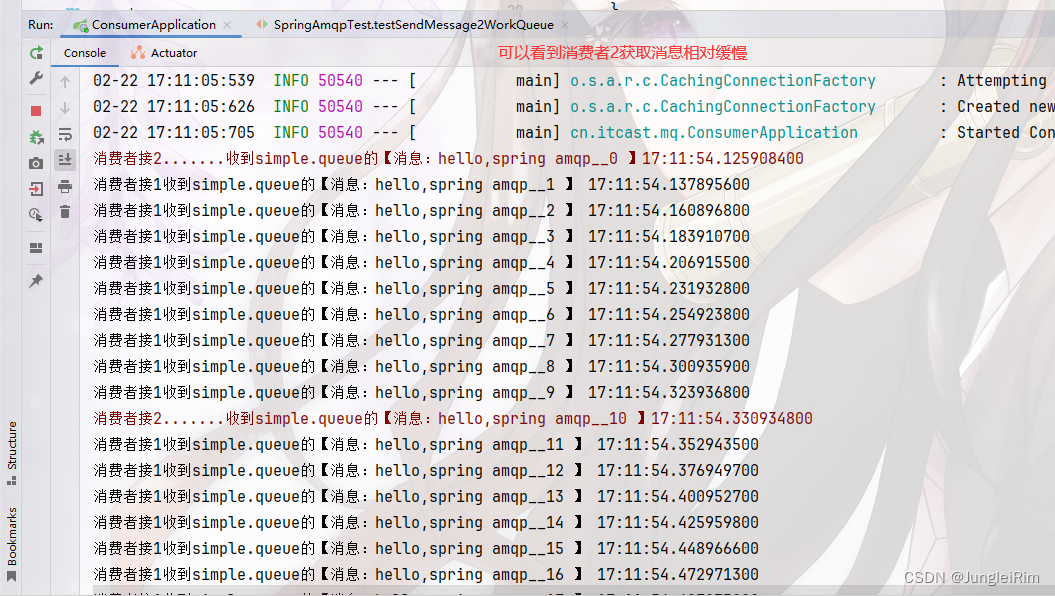Take a thread dump with the camera icon
The image size is (1055, 596).
point(35,162)
